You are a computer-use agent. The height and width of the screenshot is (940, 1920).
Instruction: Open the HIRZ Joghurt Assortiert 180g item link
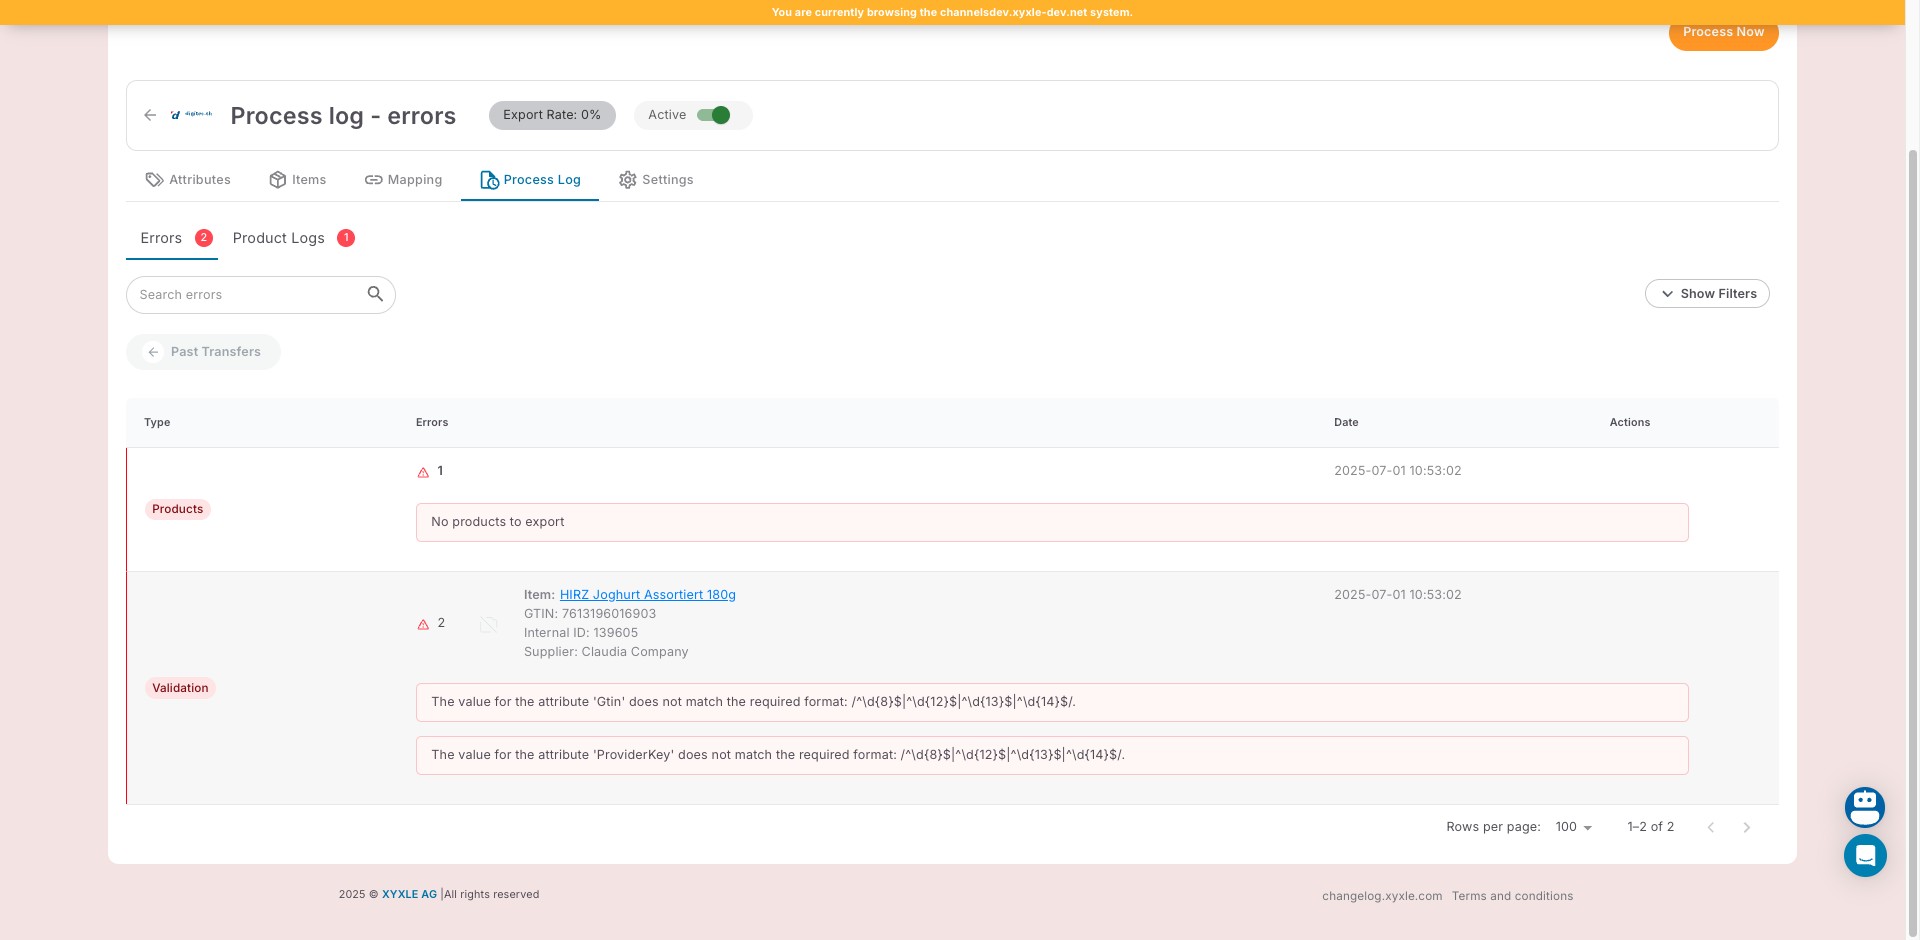coord(647,594)
